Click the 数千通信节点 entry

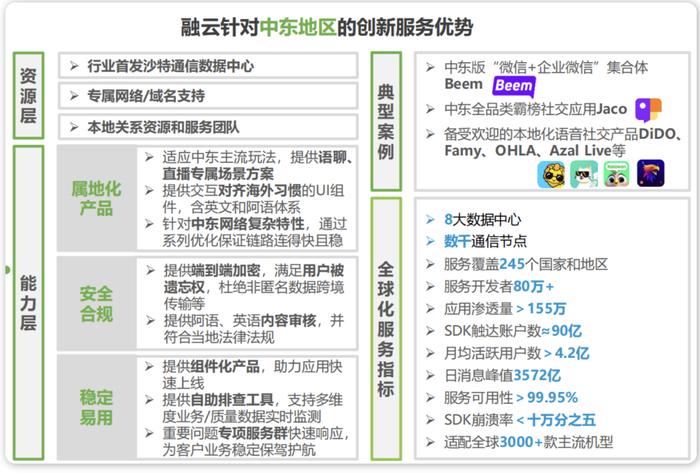click(x=485, y=241)
